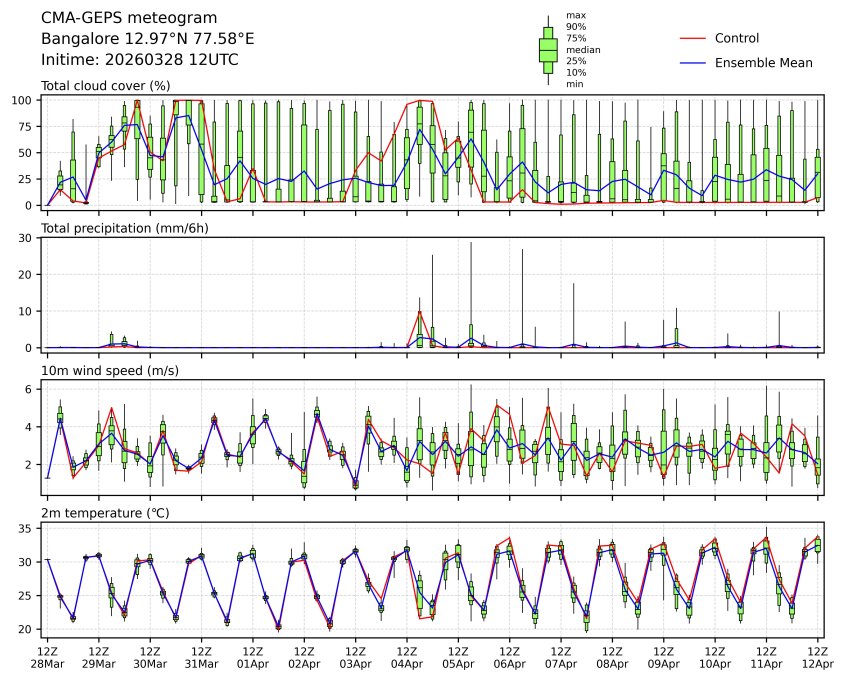Select the Control legend label

(737, 38)
